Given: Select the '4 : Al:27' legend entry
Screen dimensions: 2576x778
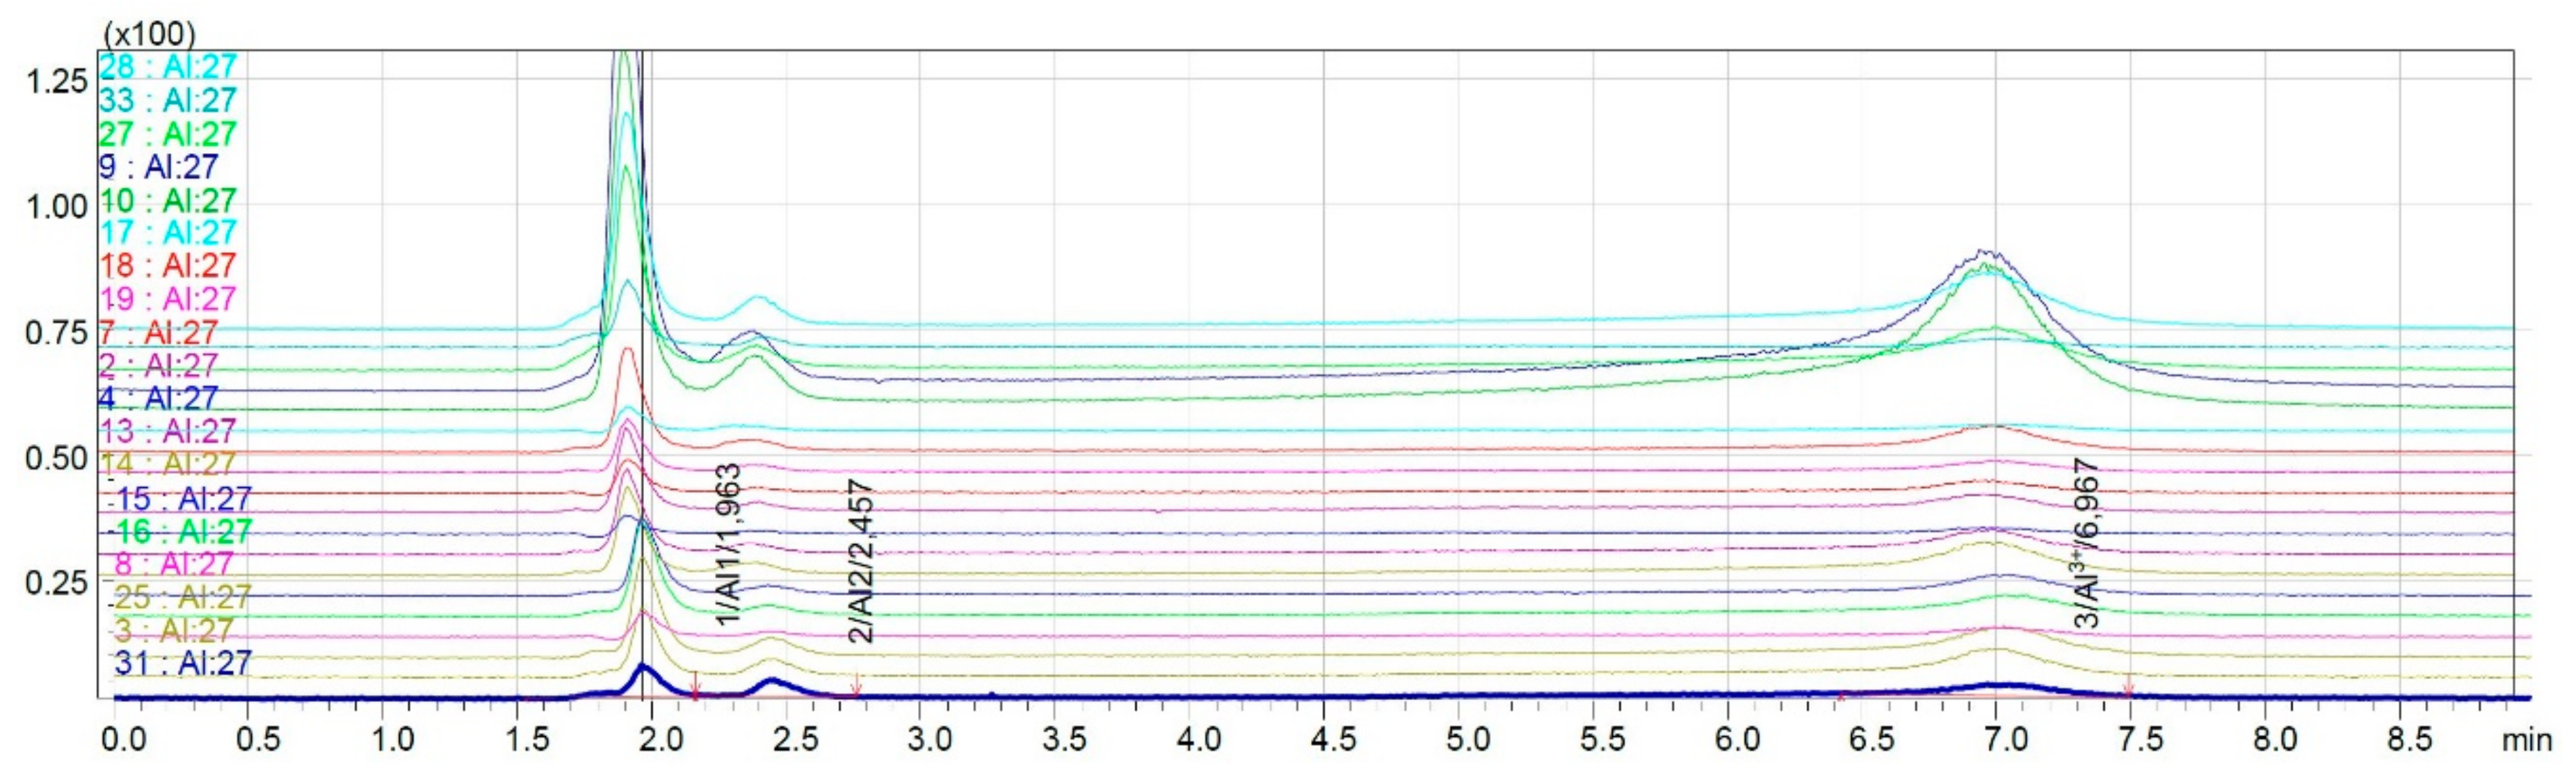Looking at the screenshot, I should 158,398.
